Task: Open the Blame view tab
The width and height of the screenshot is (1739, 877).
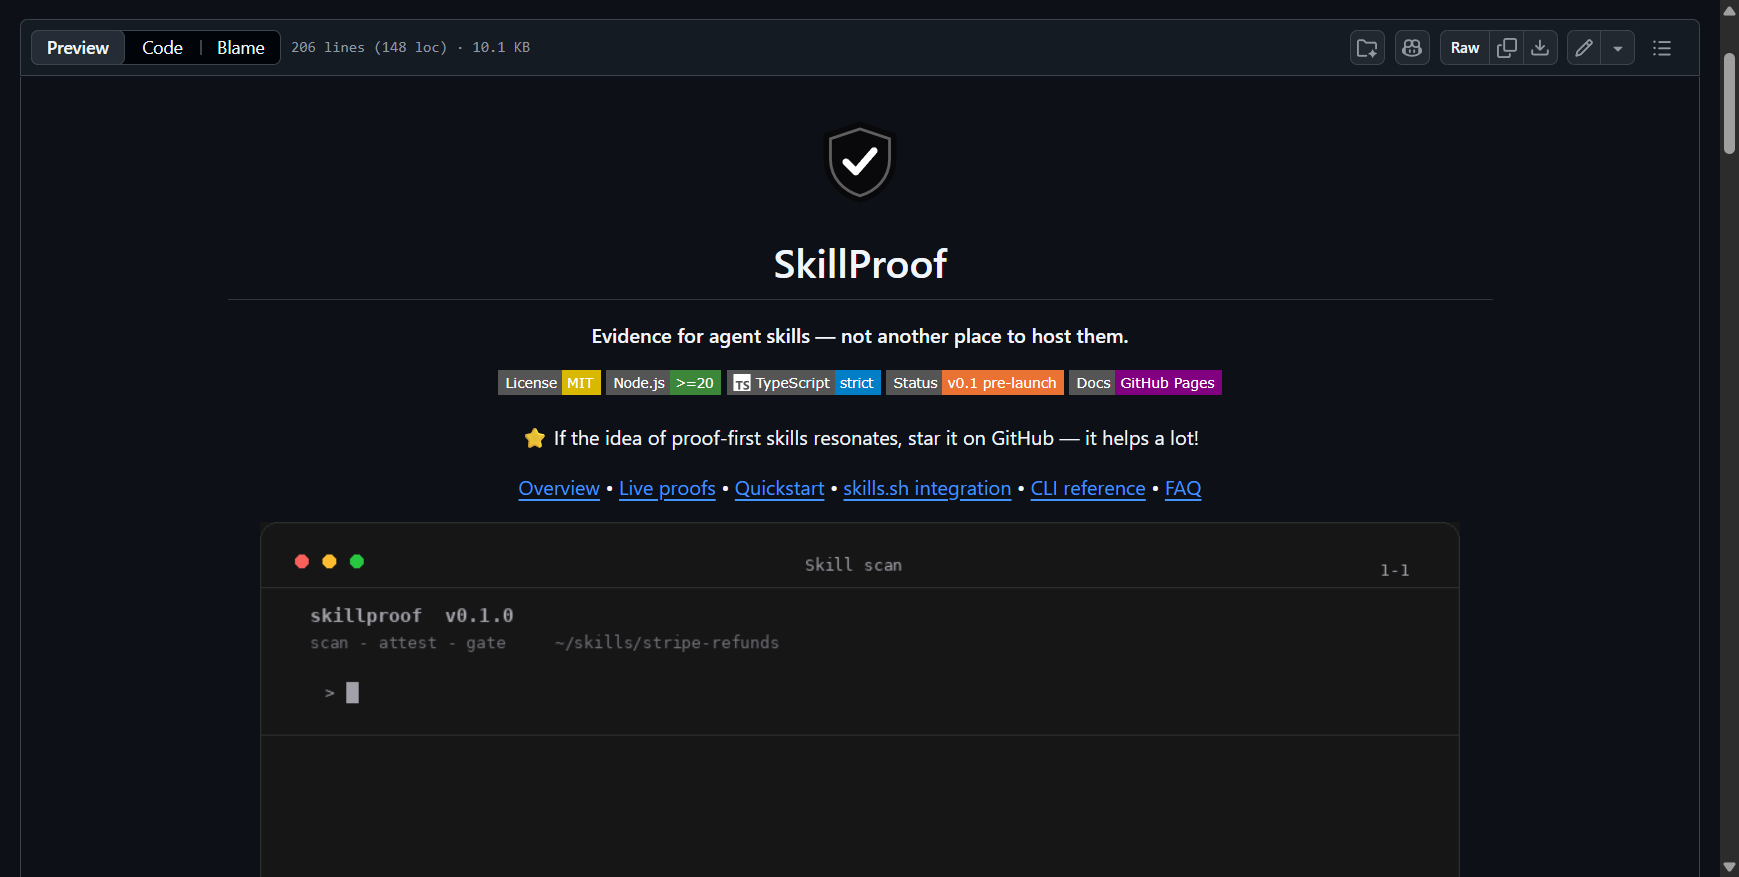Action: click(241, 48)
